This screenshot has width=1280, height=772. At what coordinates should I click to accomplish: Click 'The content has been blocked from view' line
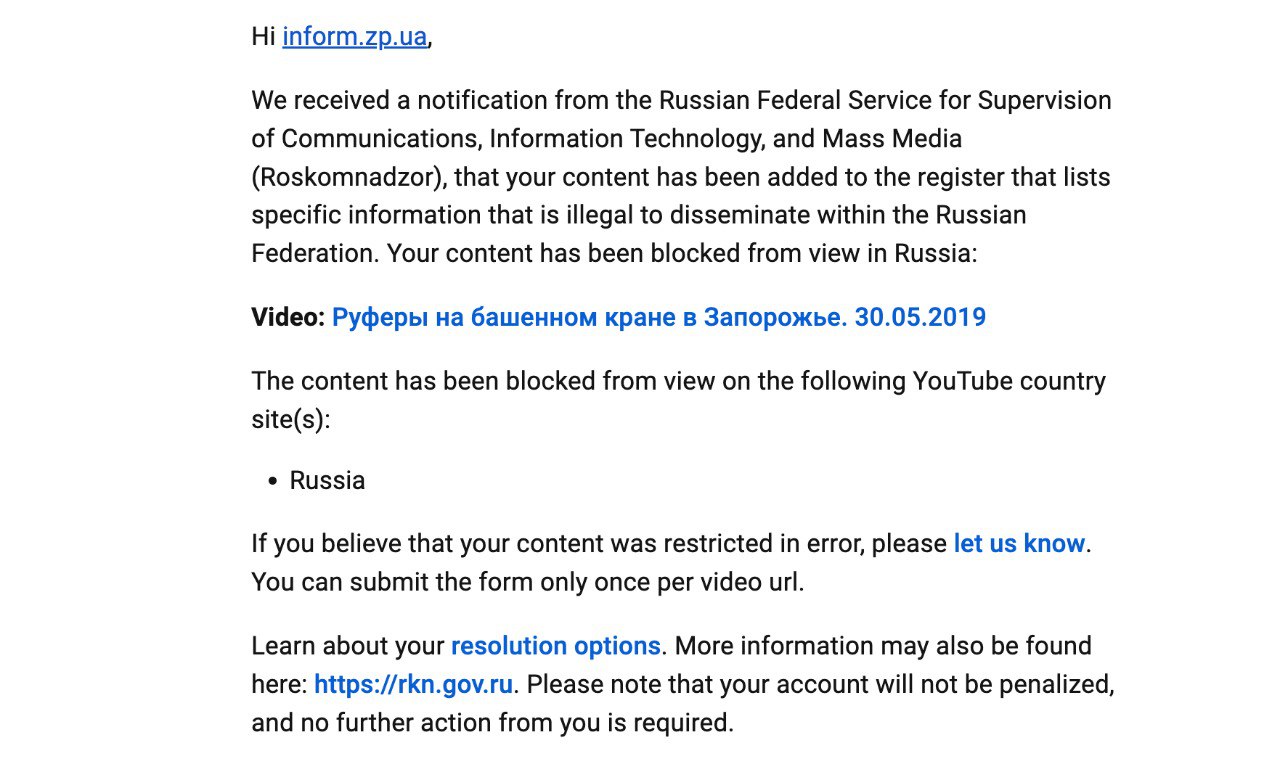pyautogui.click(x=678, y=382)
